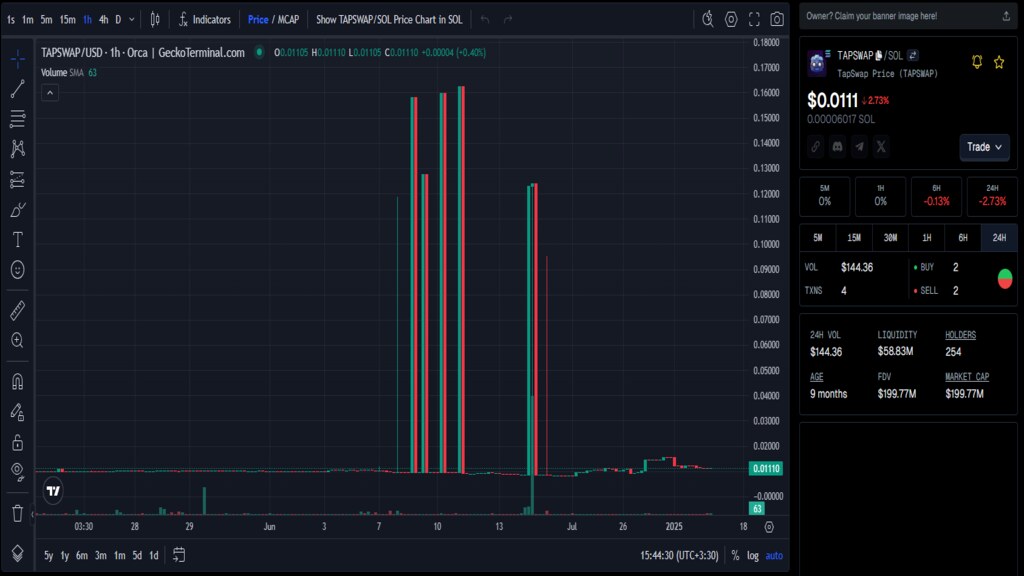
Task: Open the token's Discord link
Action: click(837, 146)
